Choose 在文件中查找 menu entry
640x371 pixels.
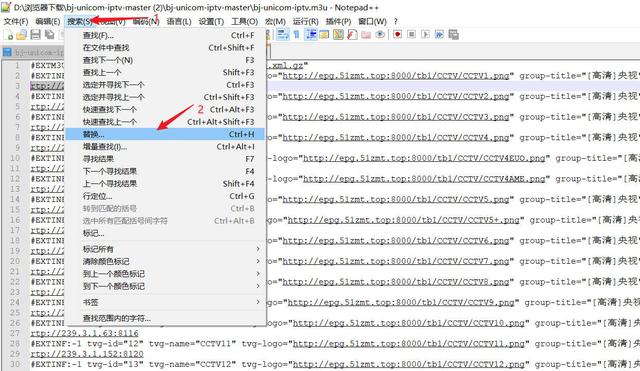[165, 48]
